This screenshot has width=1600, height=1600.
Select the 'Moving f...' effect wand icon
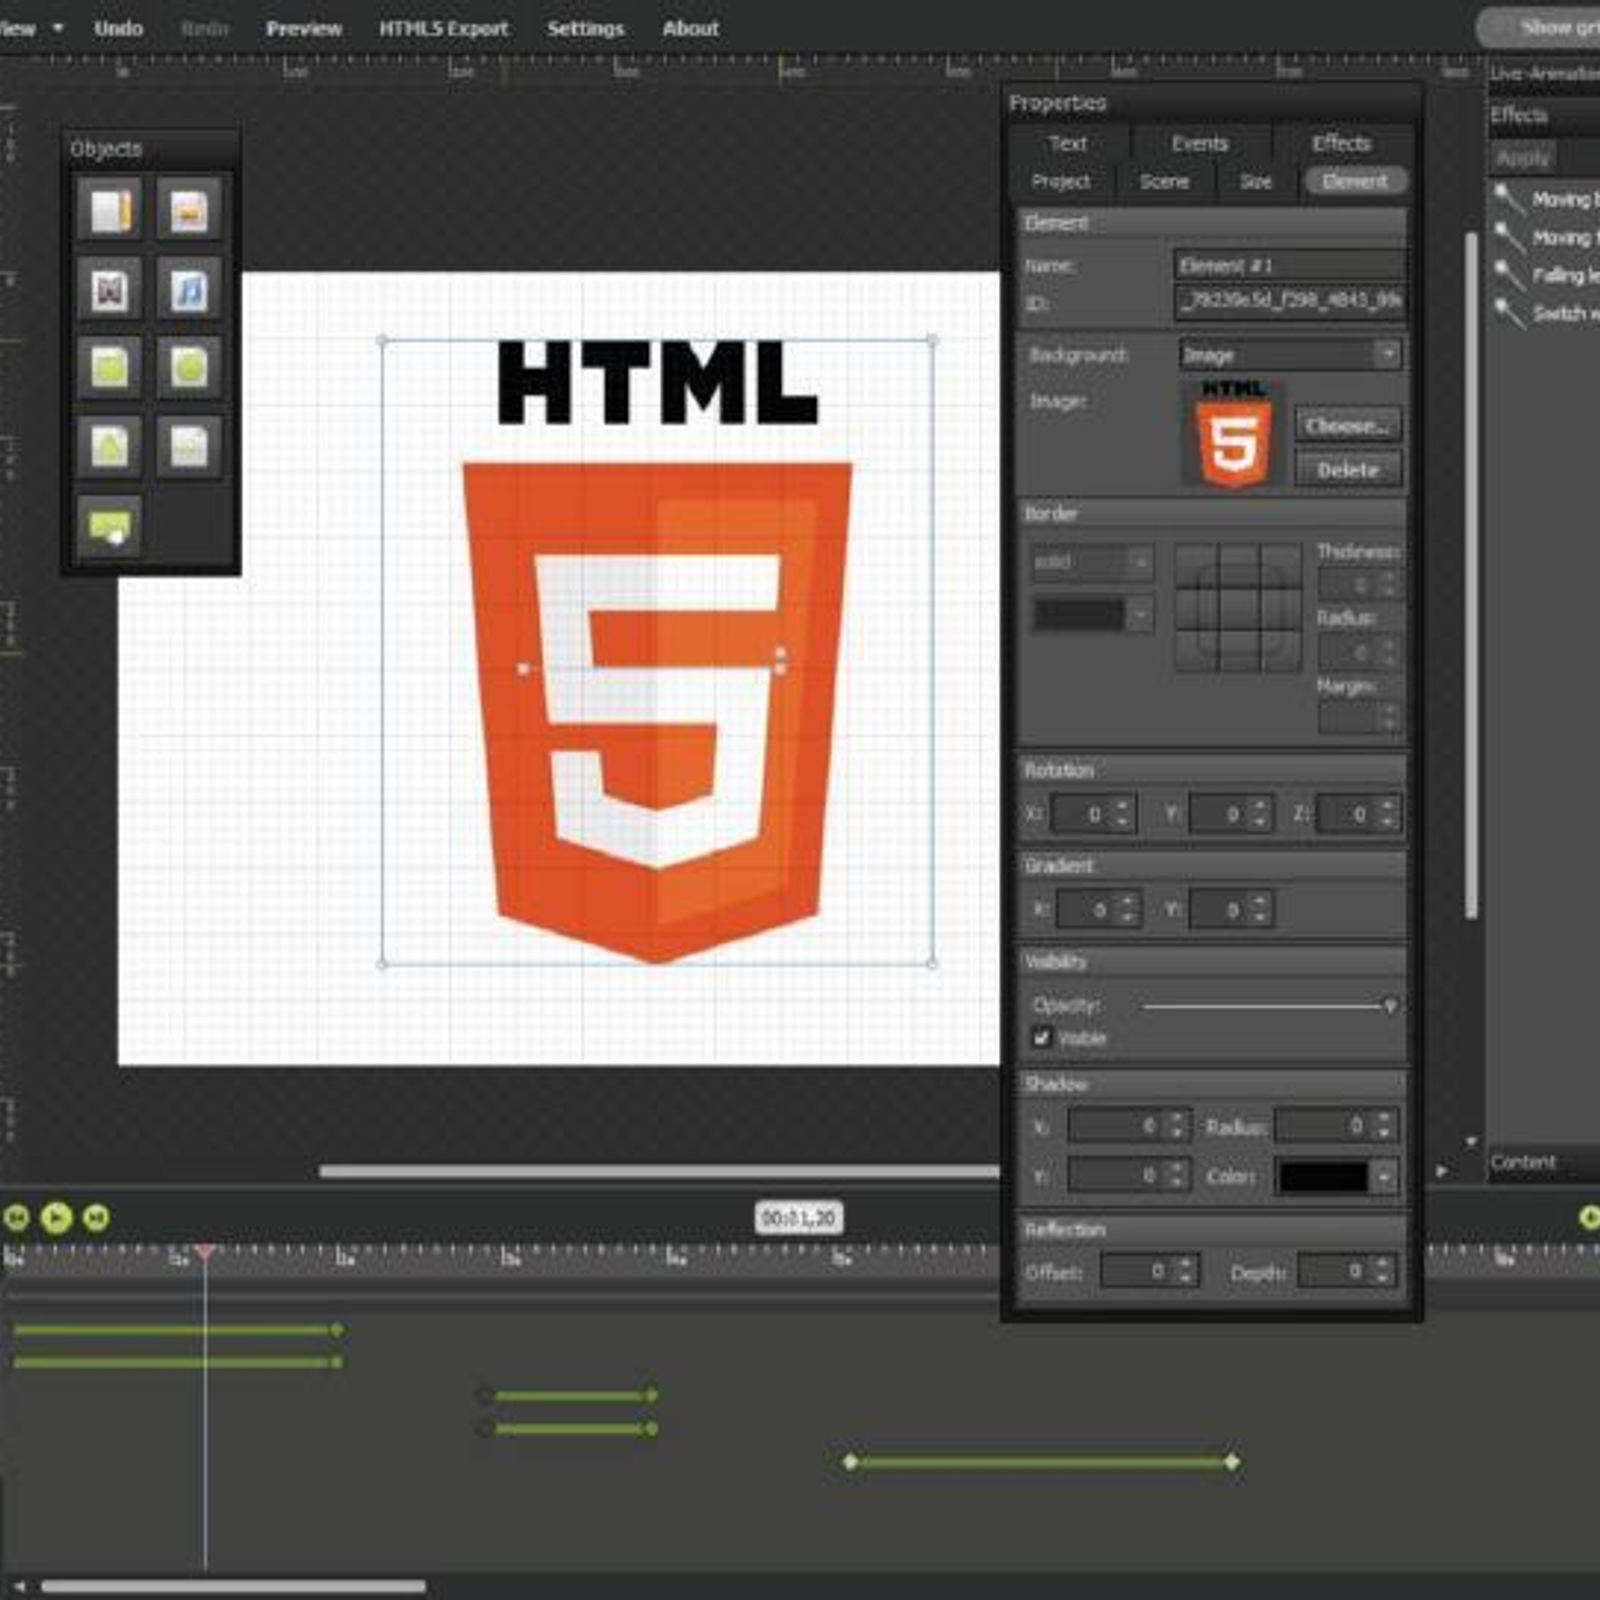click(1509, 237)
